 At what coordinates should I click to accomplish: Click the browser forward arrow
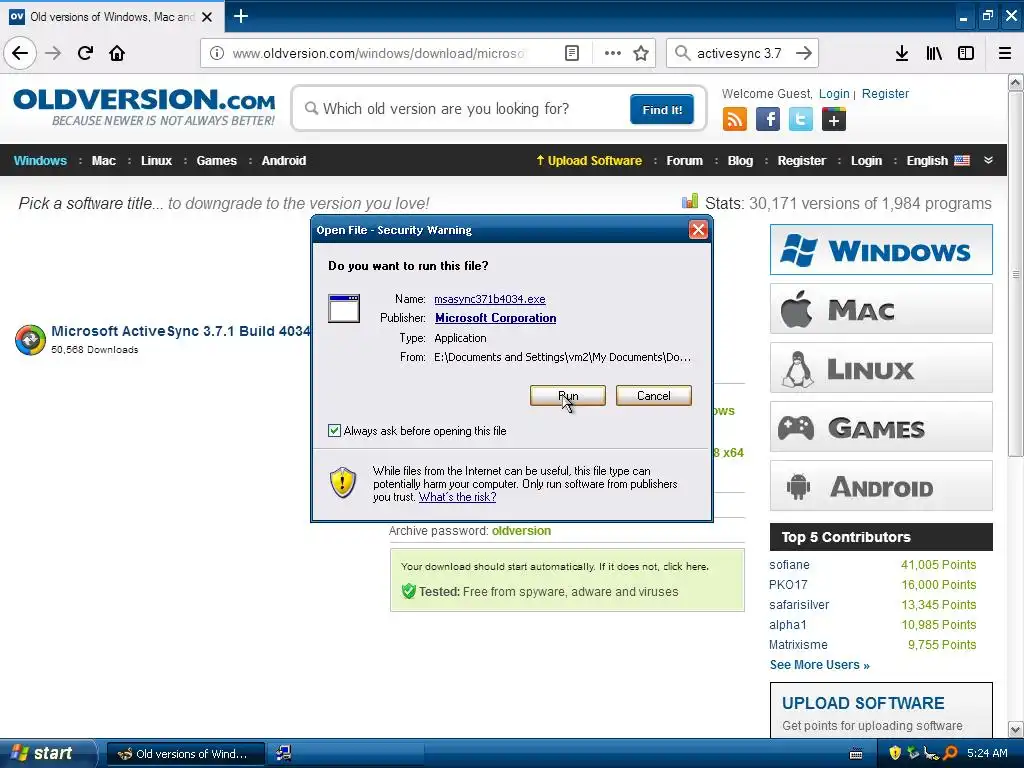click(53, 53)
